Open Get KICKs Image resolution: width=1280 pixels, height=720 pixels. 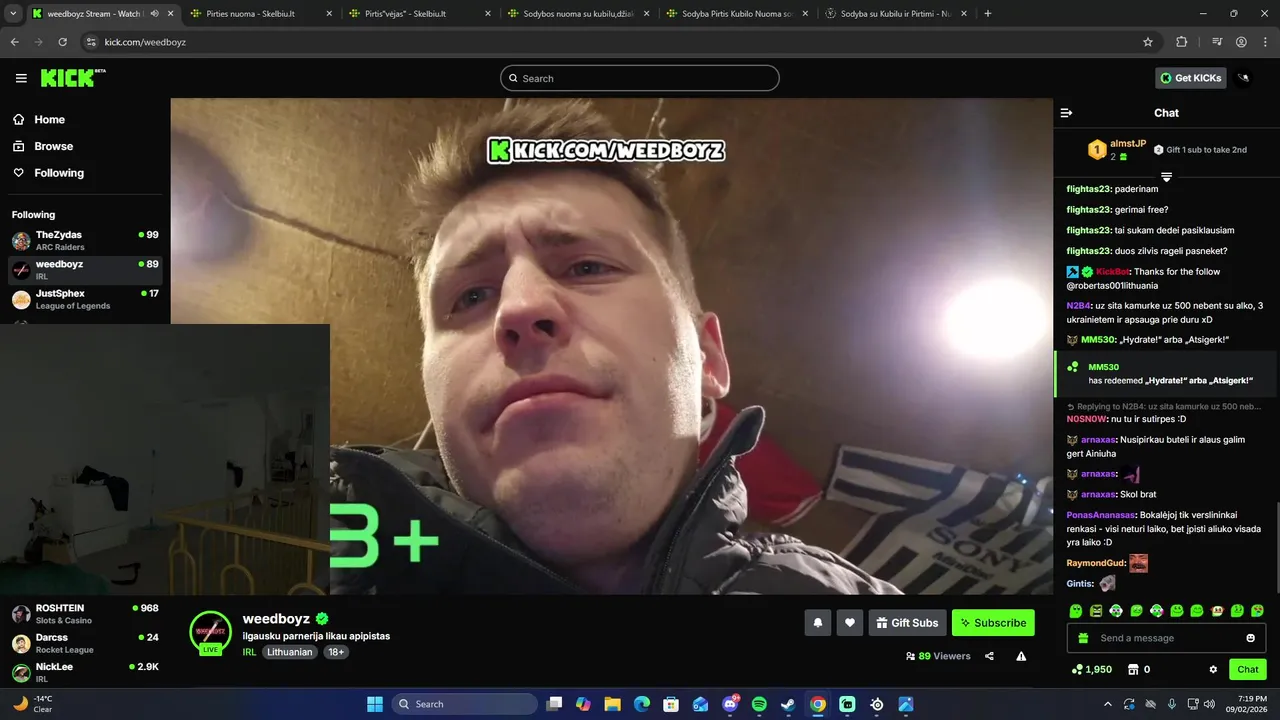(1191, 78)
